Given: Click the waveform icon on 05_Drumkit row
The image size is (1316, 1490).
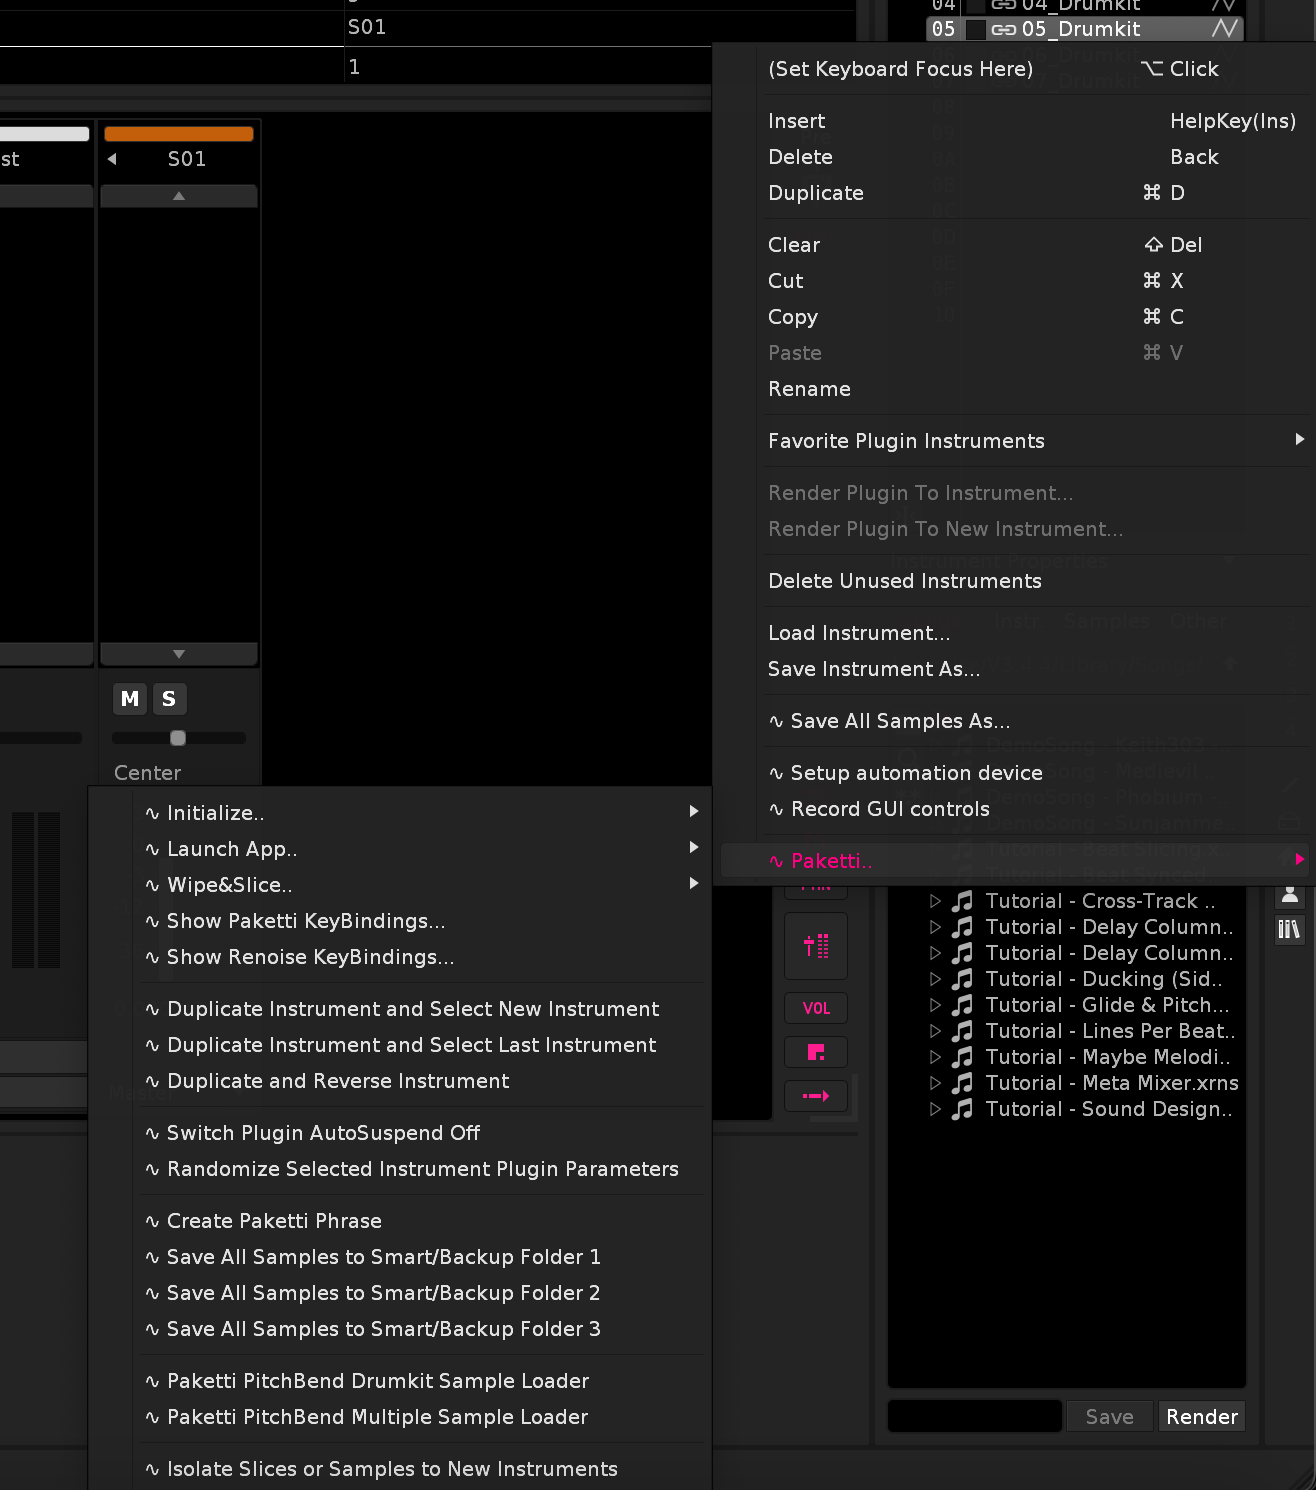Looking at the screenshot, I should 1224,29.
